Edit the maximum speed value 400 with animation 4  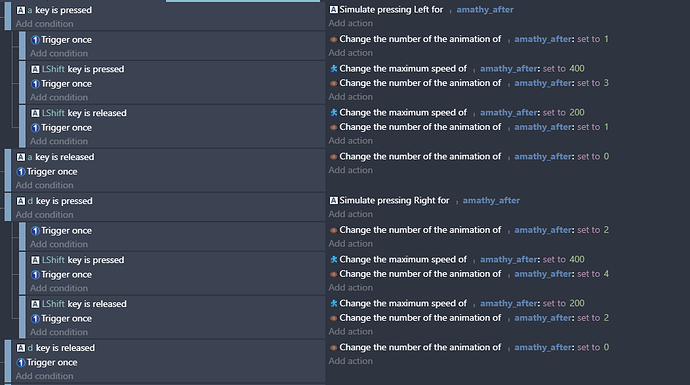[577, 260]
